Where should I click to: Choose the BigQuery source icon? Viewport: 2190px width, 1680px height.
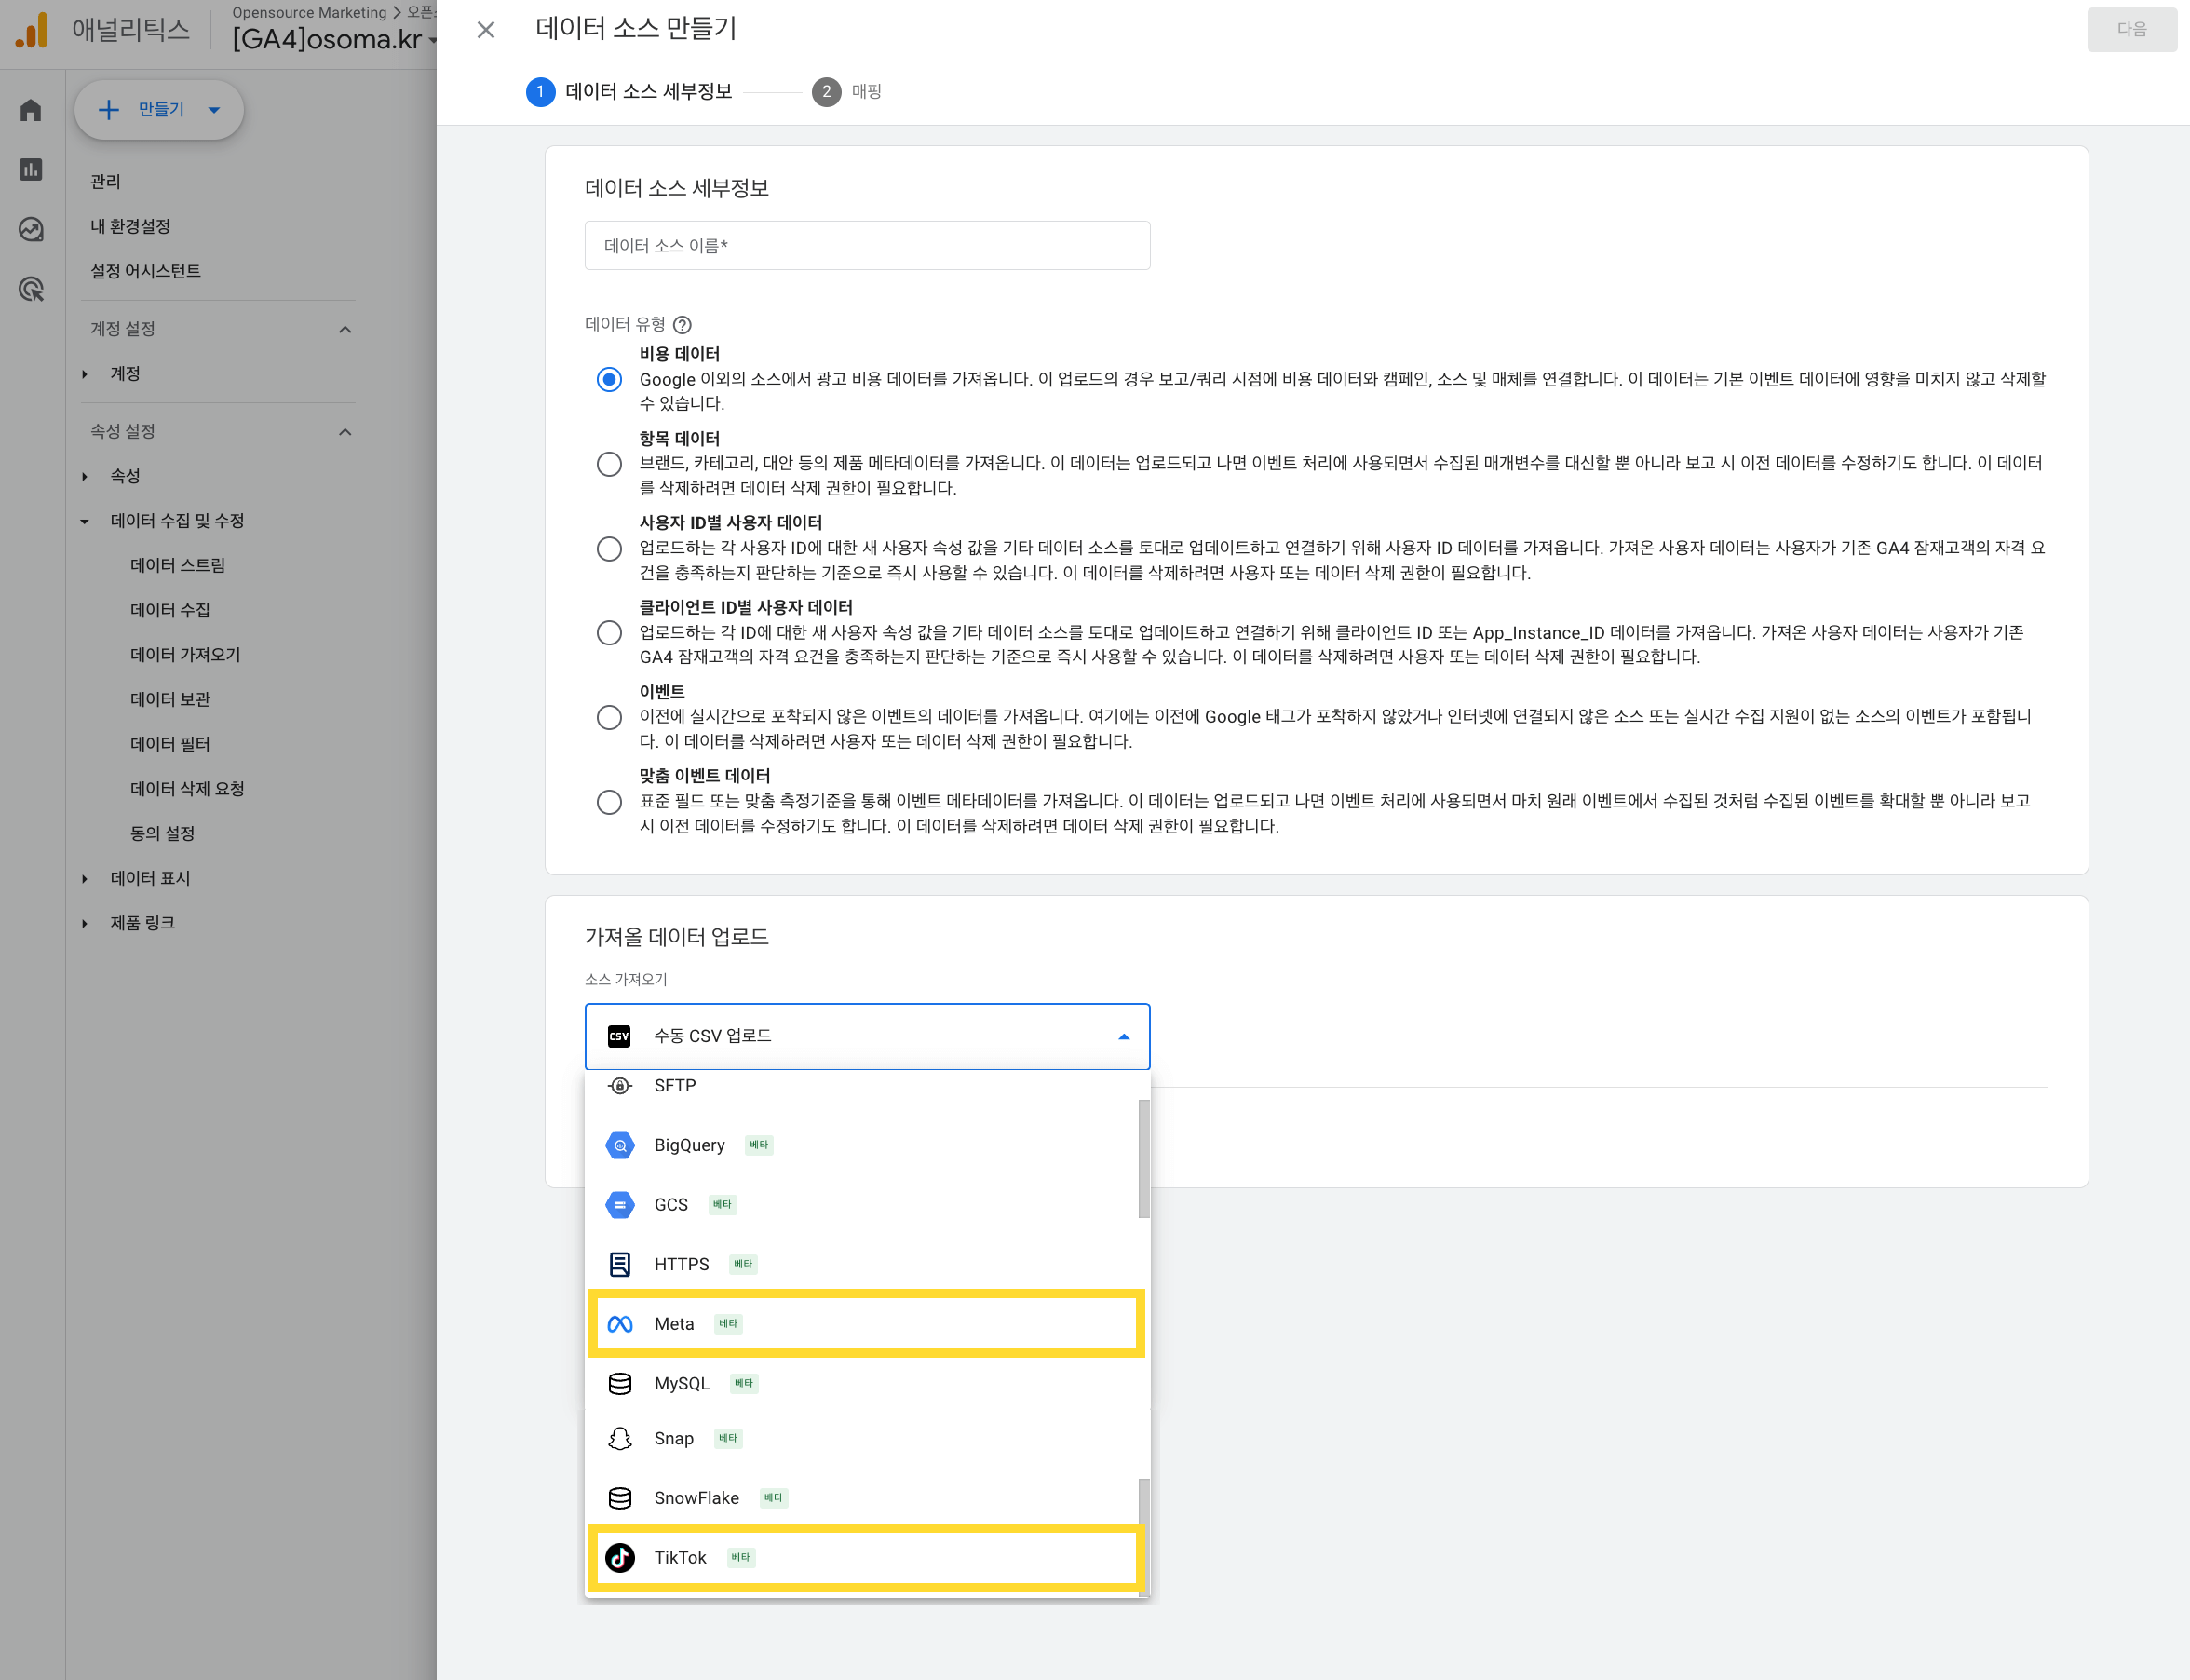click(620, 1145)
